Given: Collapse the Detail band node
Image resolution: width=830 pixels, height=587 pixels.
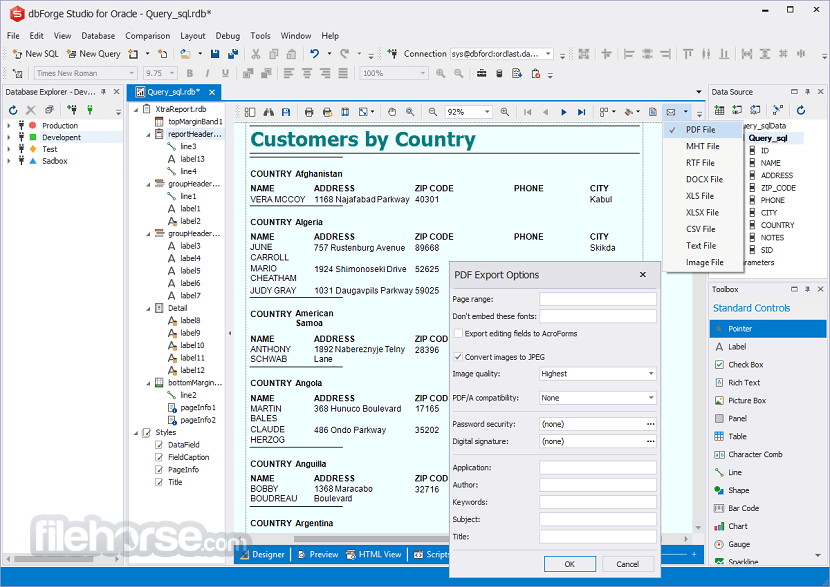Looking at the screenshot, I should click(x=148, y=309).
